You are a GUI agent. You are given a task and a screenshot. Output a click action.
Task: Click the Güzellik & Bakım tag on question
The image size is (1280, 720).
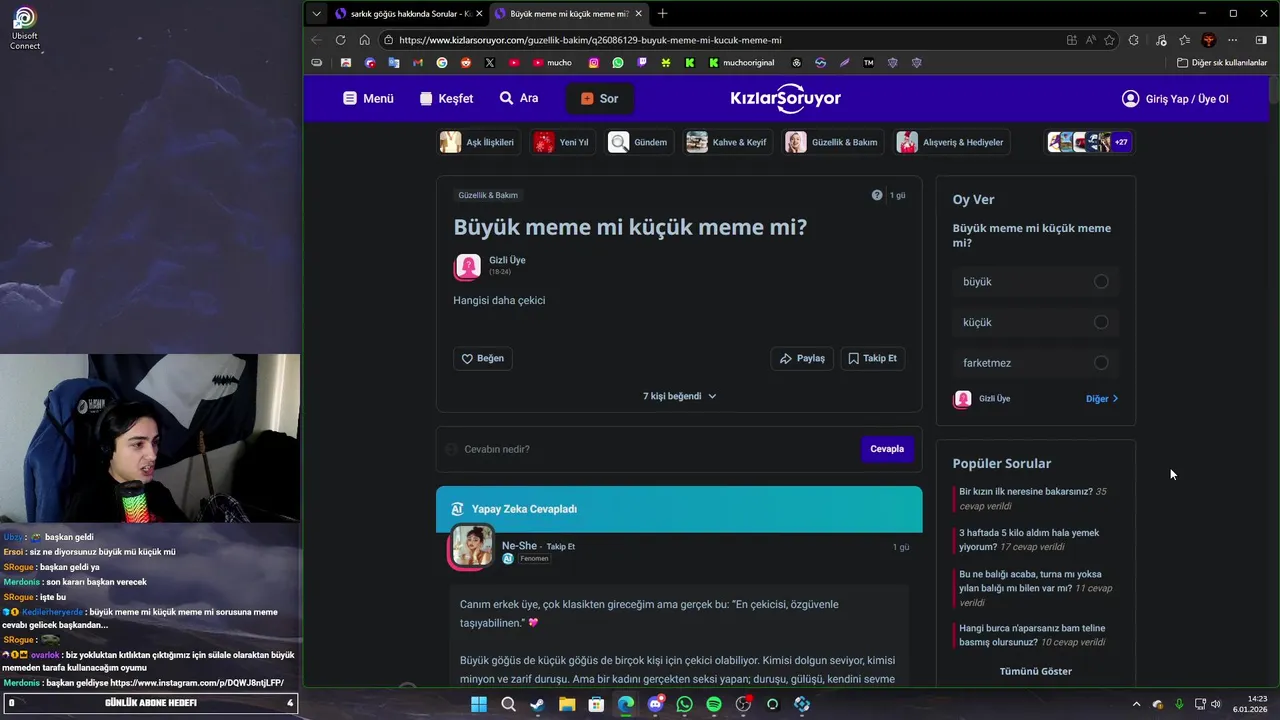[488, 195]
